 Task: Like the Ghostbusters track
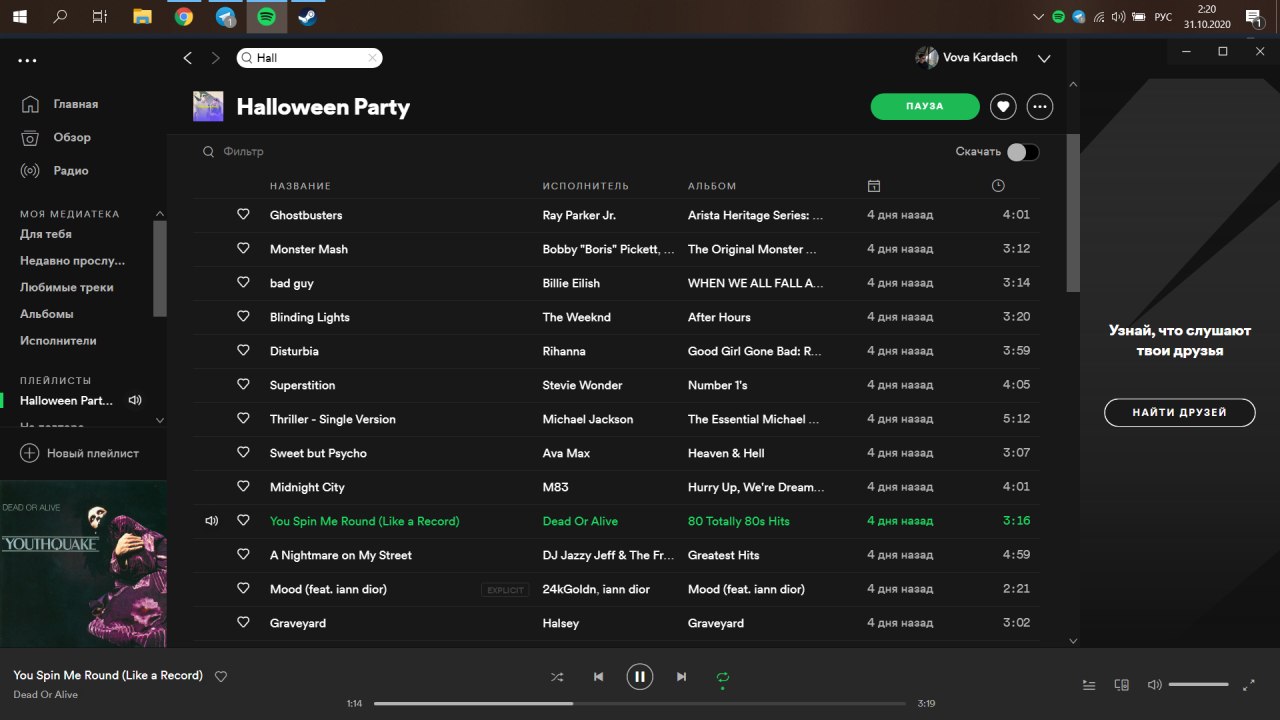point(243,214)
